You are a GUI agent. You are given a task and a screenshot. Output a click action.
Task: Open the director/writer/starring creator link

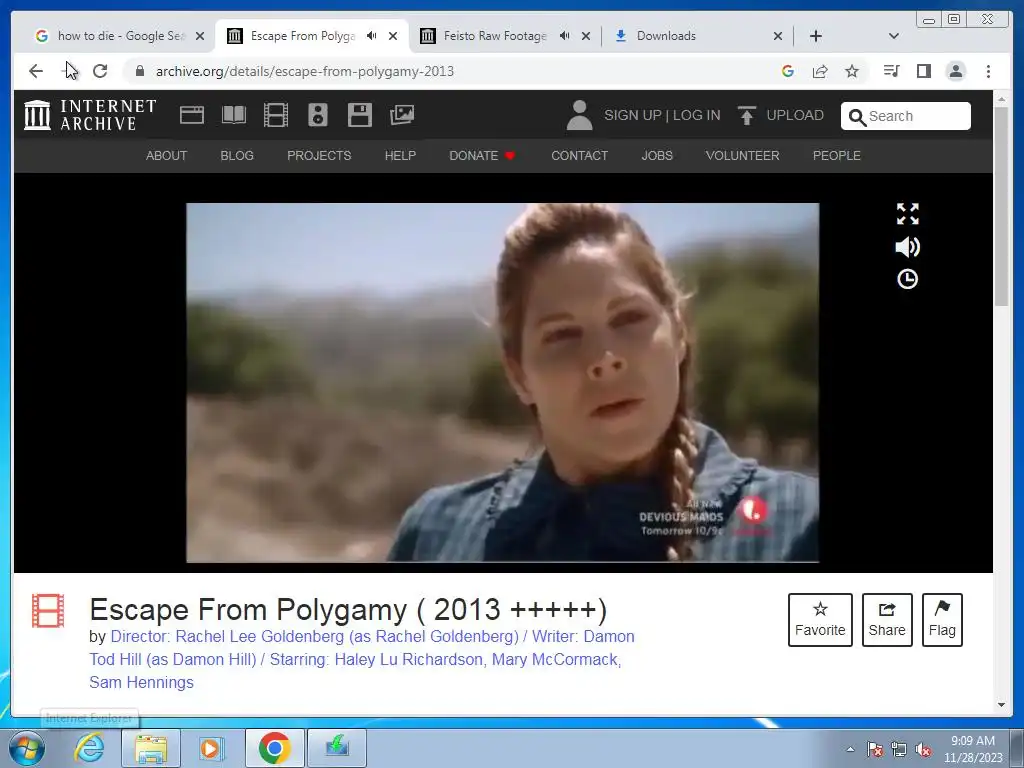[x=362, y=659]
